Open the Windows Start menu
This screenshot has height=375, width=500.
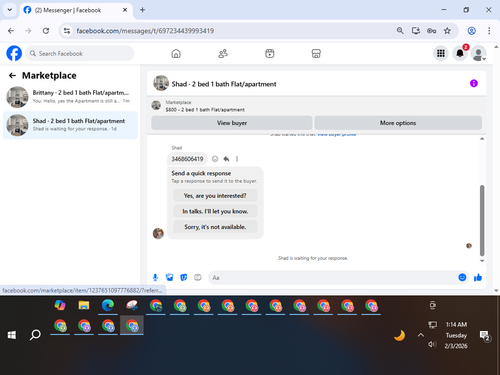coord(12,335)
